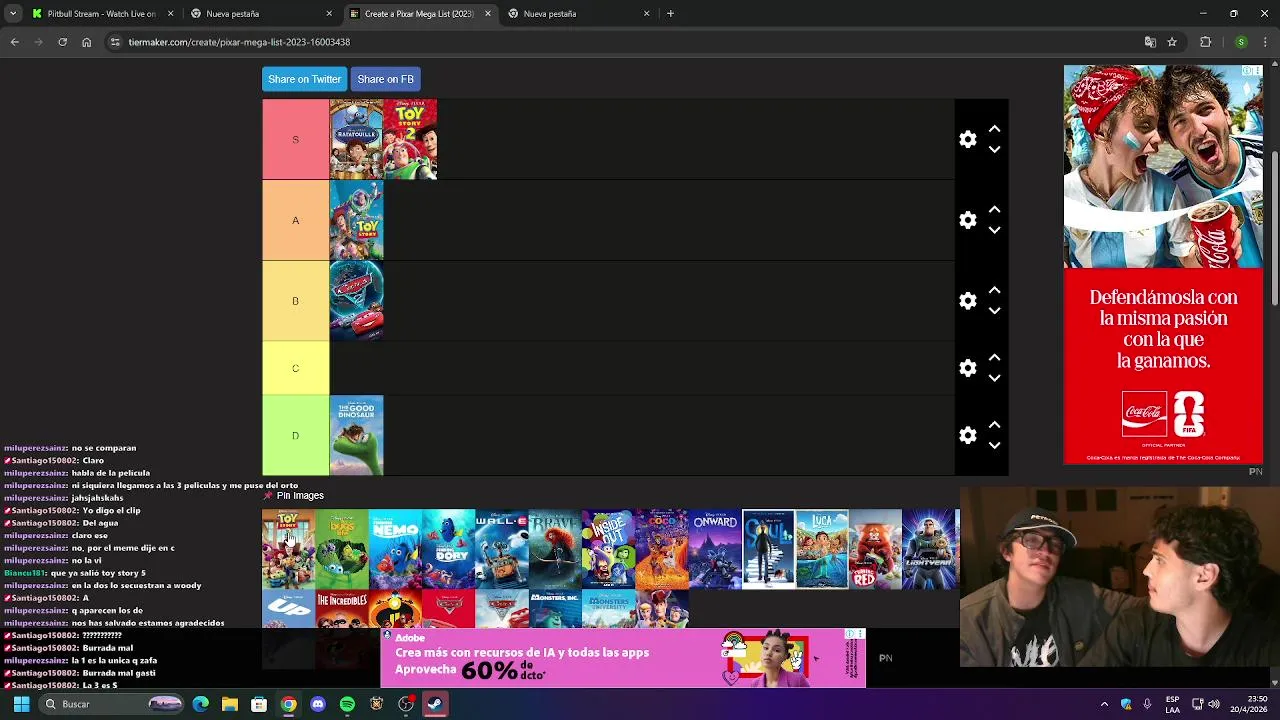Select the D tier label cell
1280x720 pixels.
(x=295, y=435)
